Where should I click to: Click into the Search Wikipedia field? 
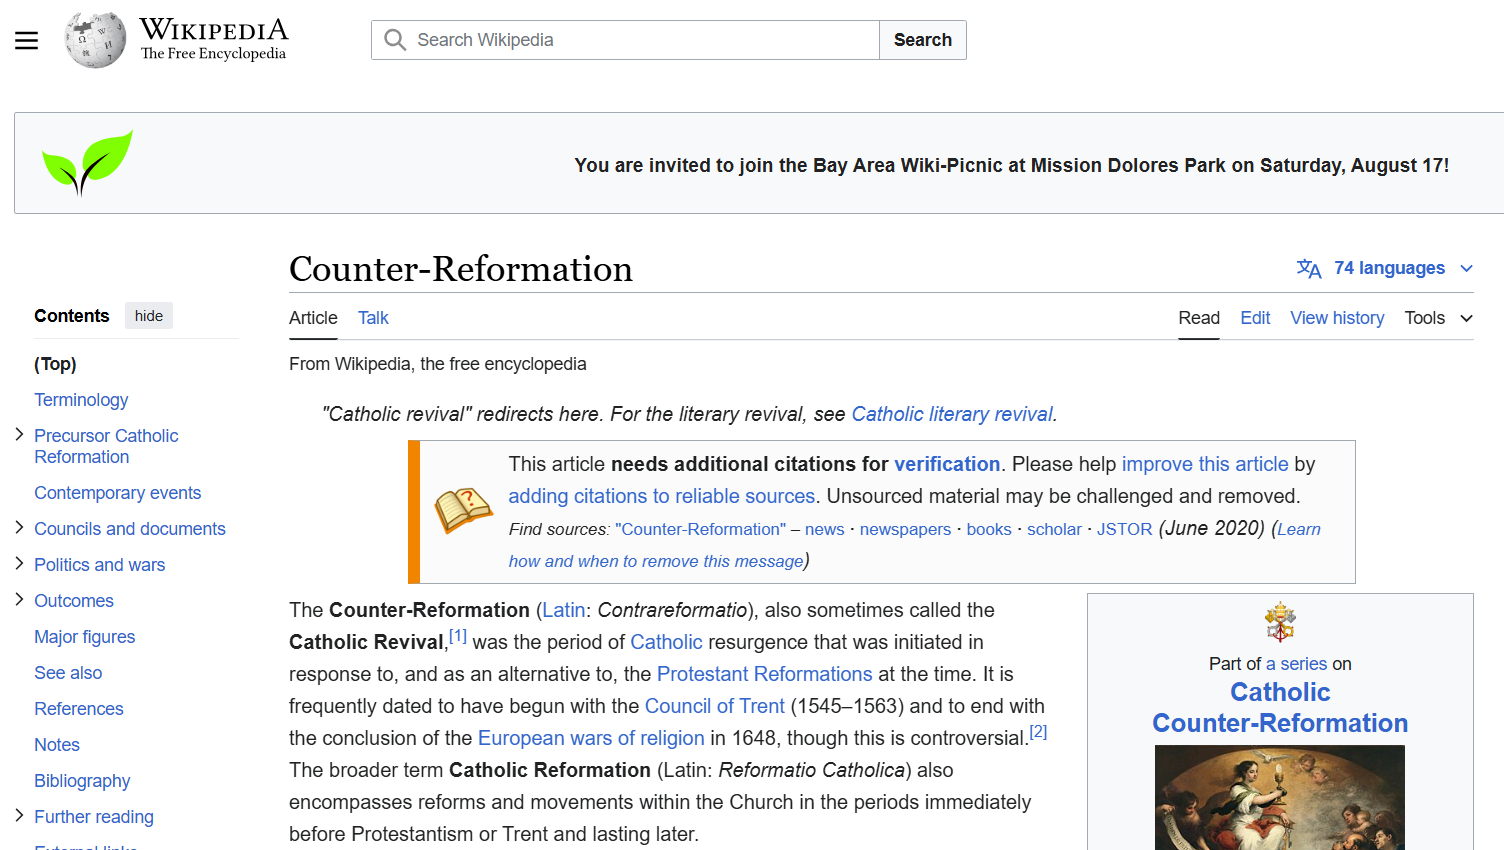tap(626, 40)
